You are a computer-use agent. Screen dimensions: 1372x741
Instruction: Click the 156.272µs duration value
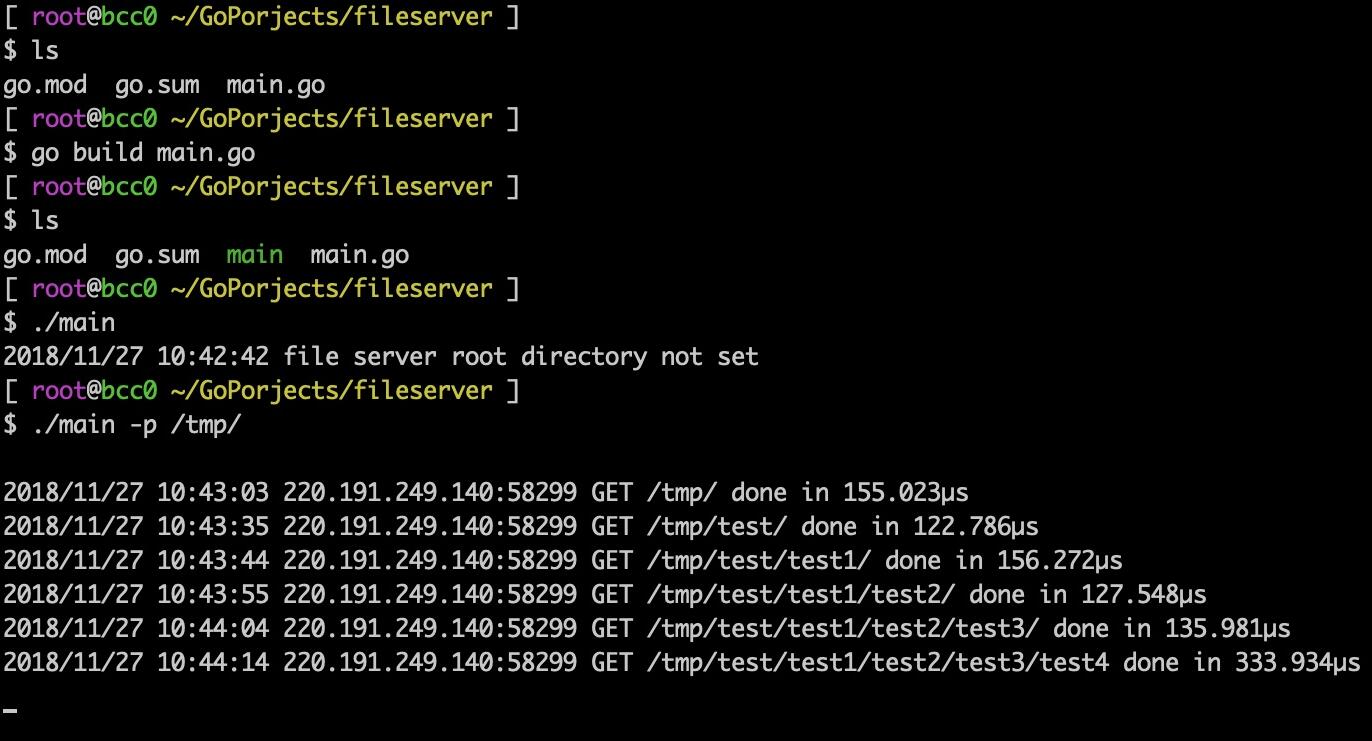point(1059,561)
